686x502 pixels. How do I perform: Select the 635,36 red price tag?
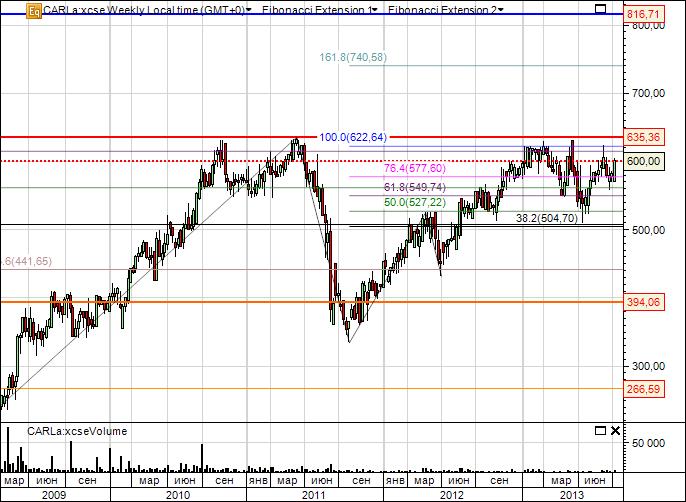tap(643, 137)
